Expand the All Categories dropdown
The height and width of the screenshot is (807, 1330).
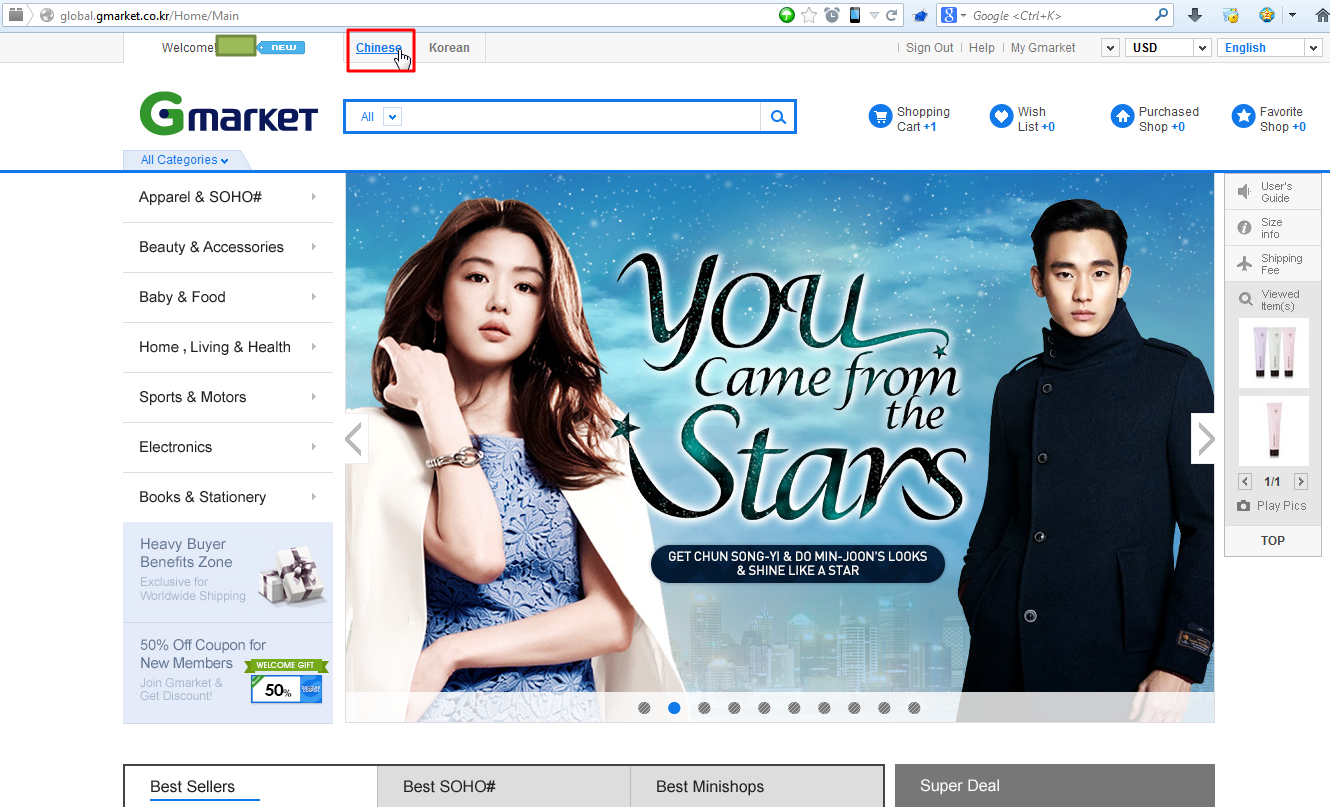[x=184, y=160]
